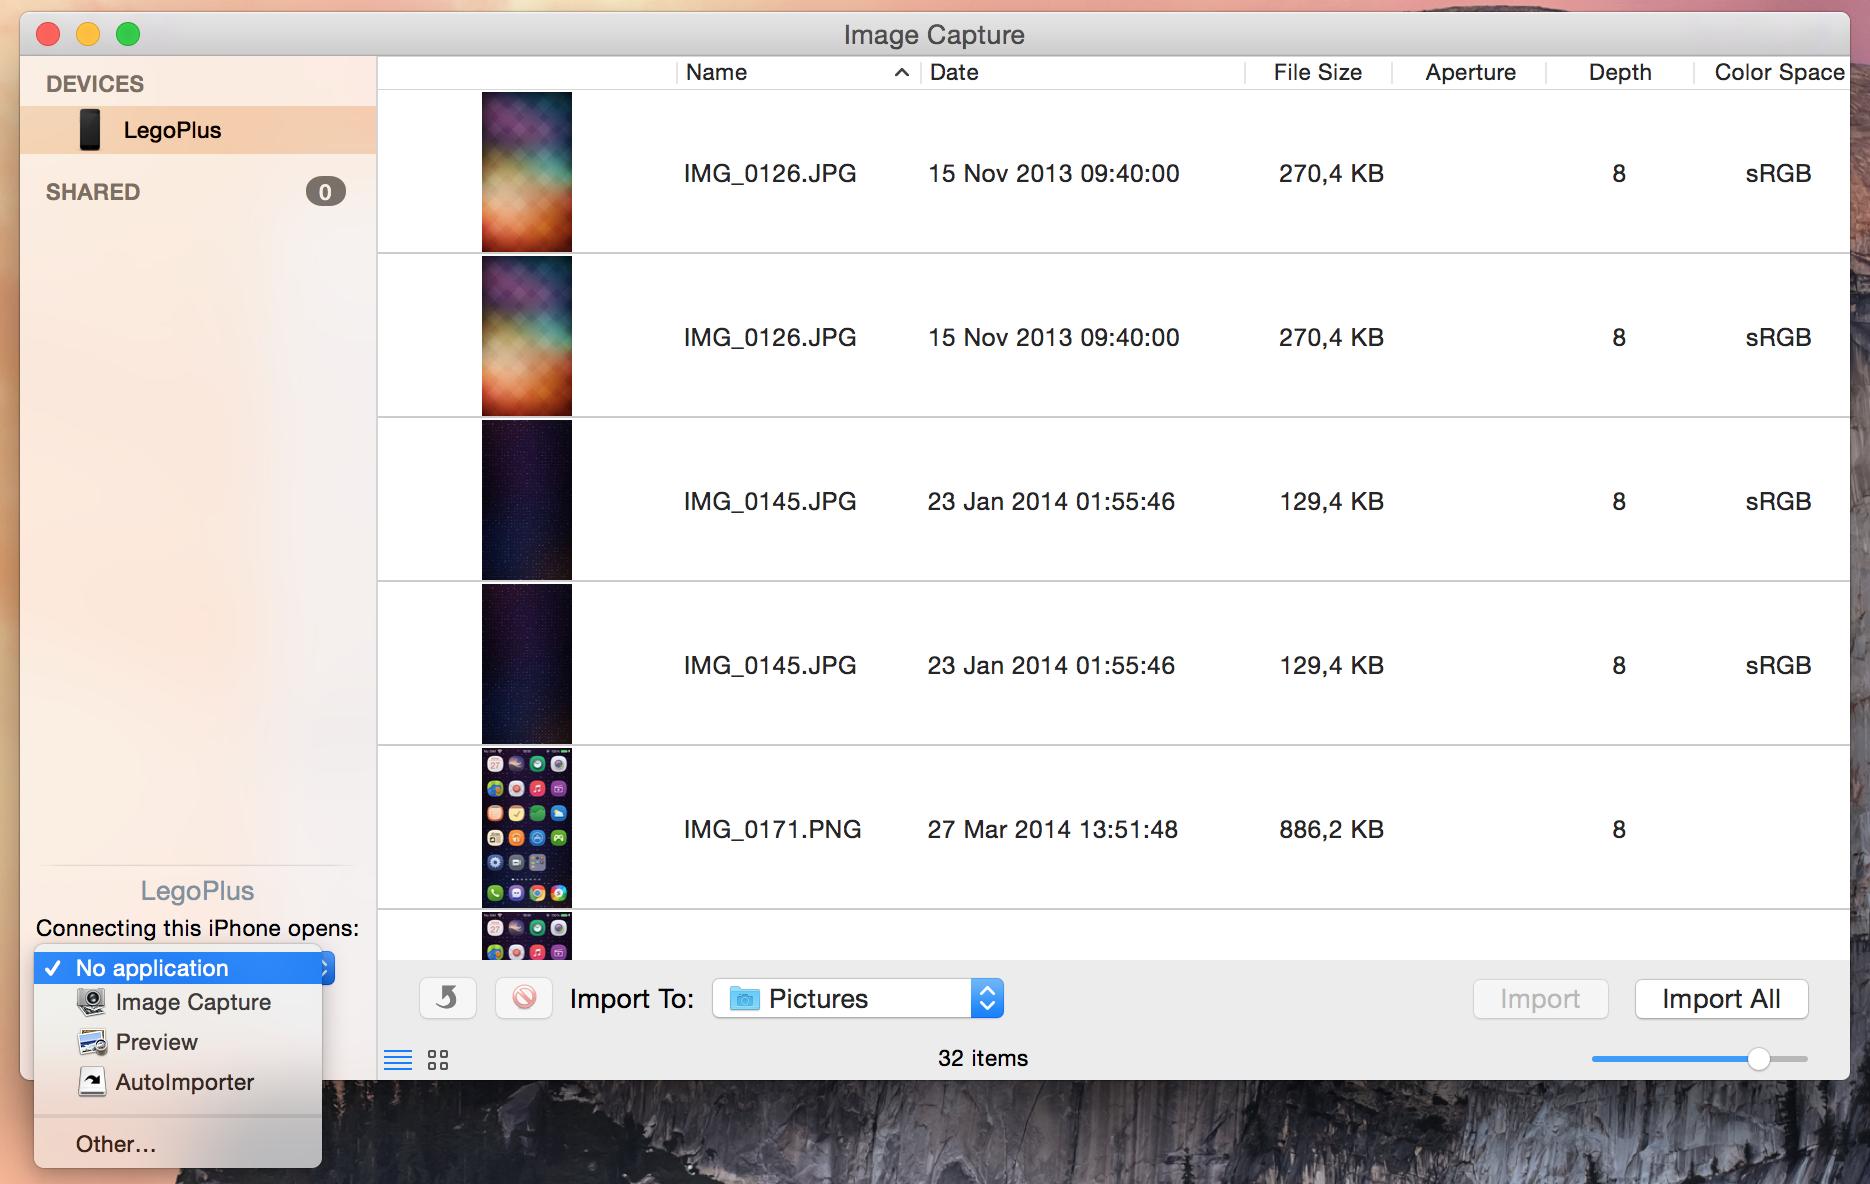Click the Date column header
Screen dimensions: 1870x1184
coord(953,72)
